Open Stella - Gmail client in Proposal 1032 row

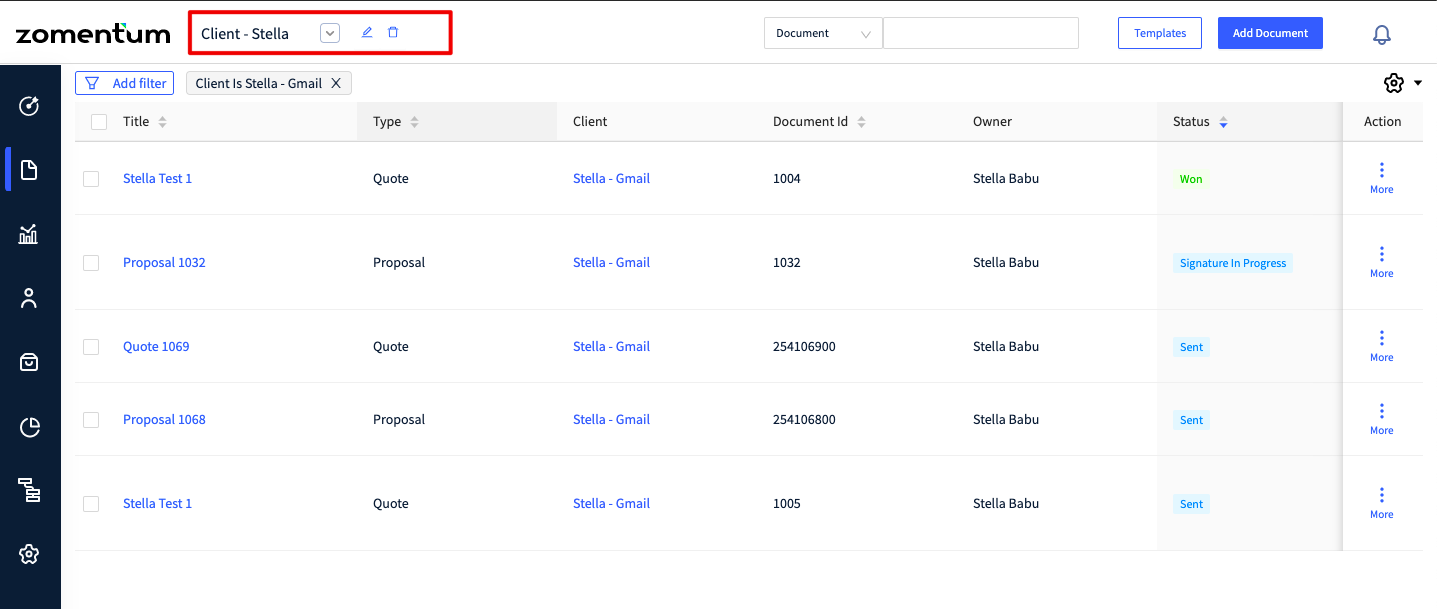(611, 262)
